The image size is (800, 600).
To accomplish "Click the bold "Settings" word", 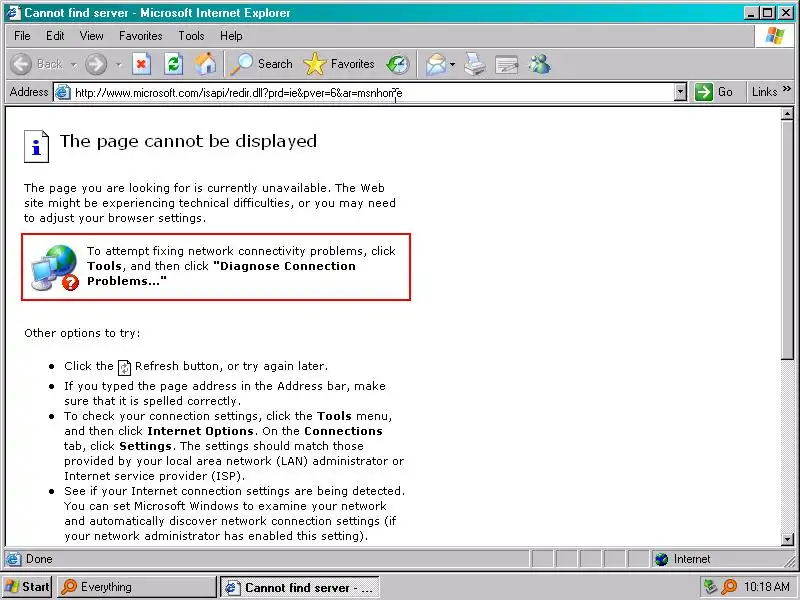I will coord(145,446).
